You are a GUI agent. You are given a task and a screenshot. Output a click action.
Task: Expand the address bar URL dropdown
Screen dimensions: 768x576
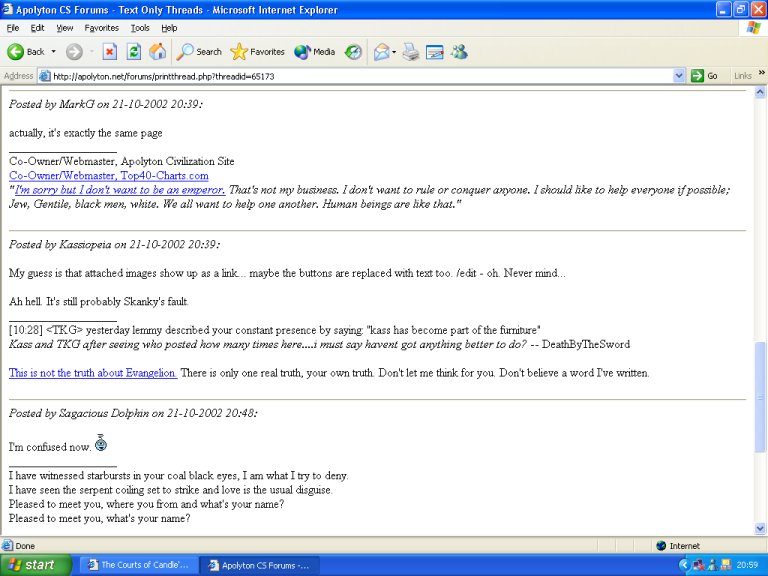point(680,76)
